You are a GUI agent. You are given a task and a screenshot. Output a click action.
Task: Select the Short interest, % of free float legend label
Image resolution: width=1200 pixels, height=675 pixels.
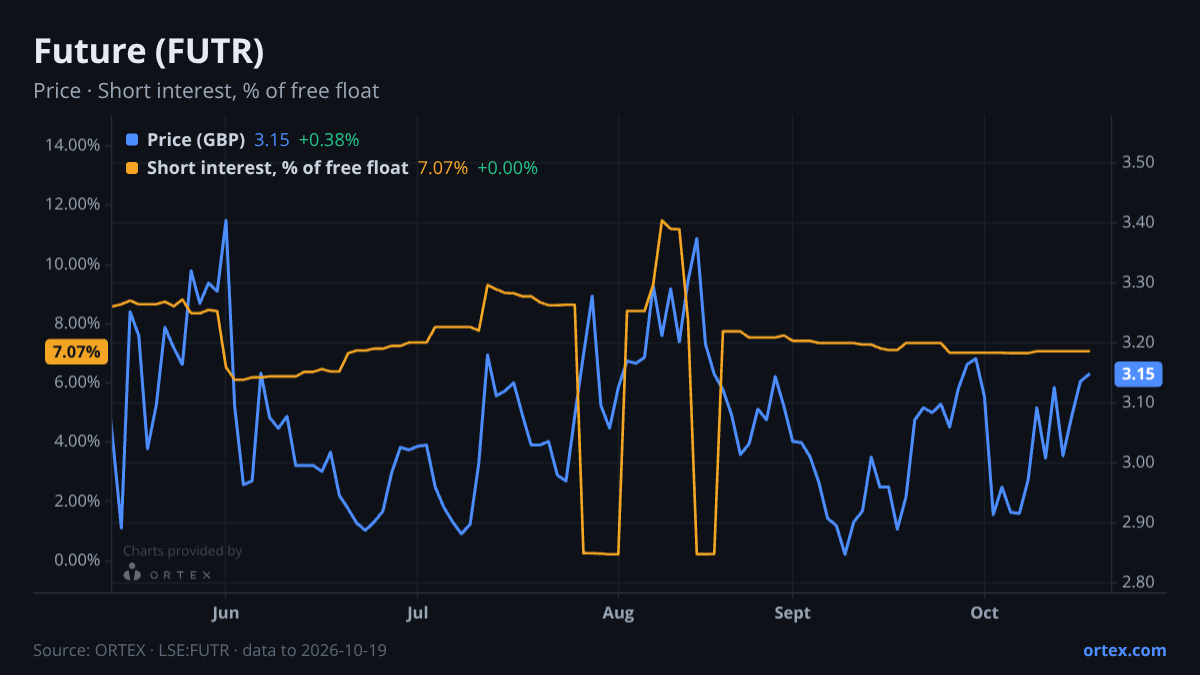278,168
